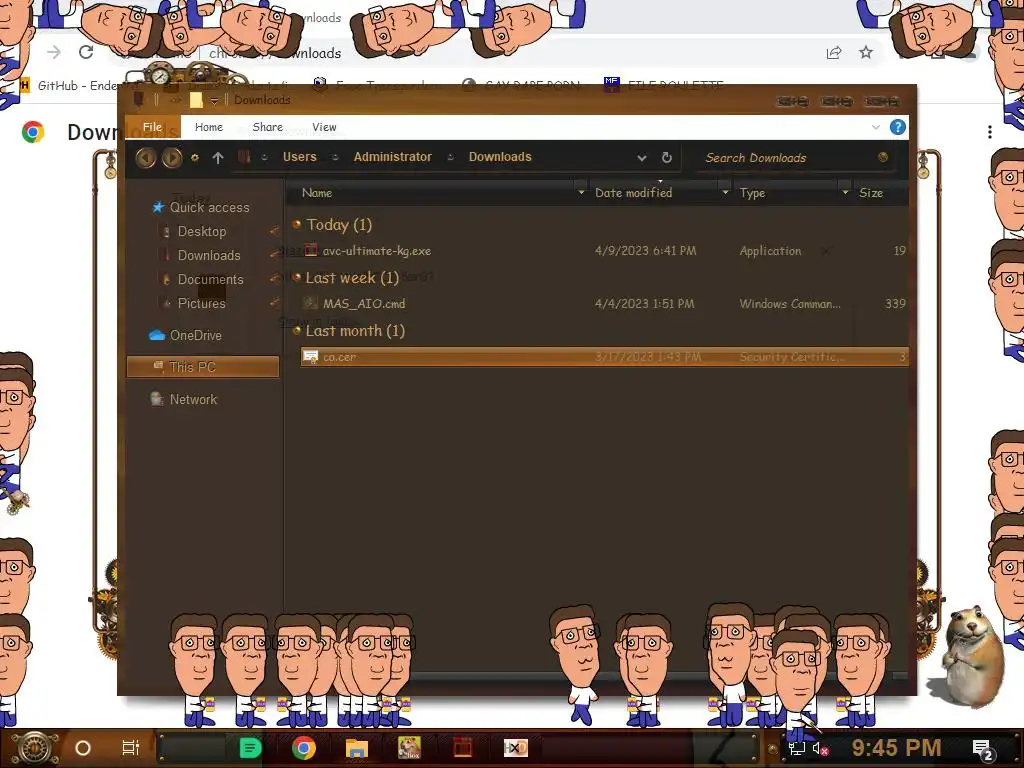Screen dimensions: 1024x768
Task: Collapse the Today (1) group
Action: (296, 225)
